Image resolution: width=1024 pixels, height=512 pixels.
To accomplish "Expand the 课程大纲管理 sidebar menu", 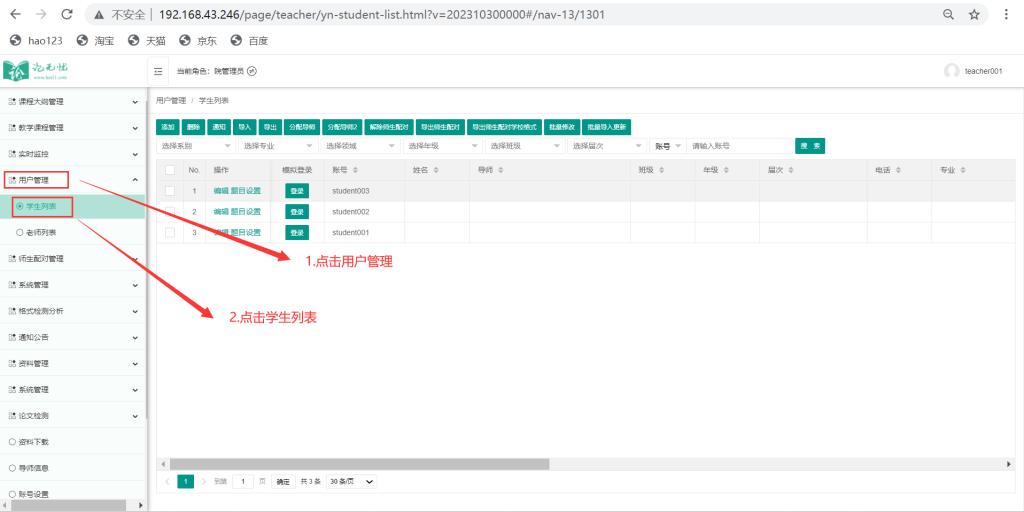I will coord(73,101).
